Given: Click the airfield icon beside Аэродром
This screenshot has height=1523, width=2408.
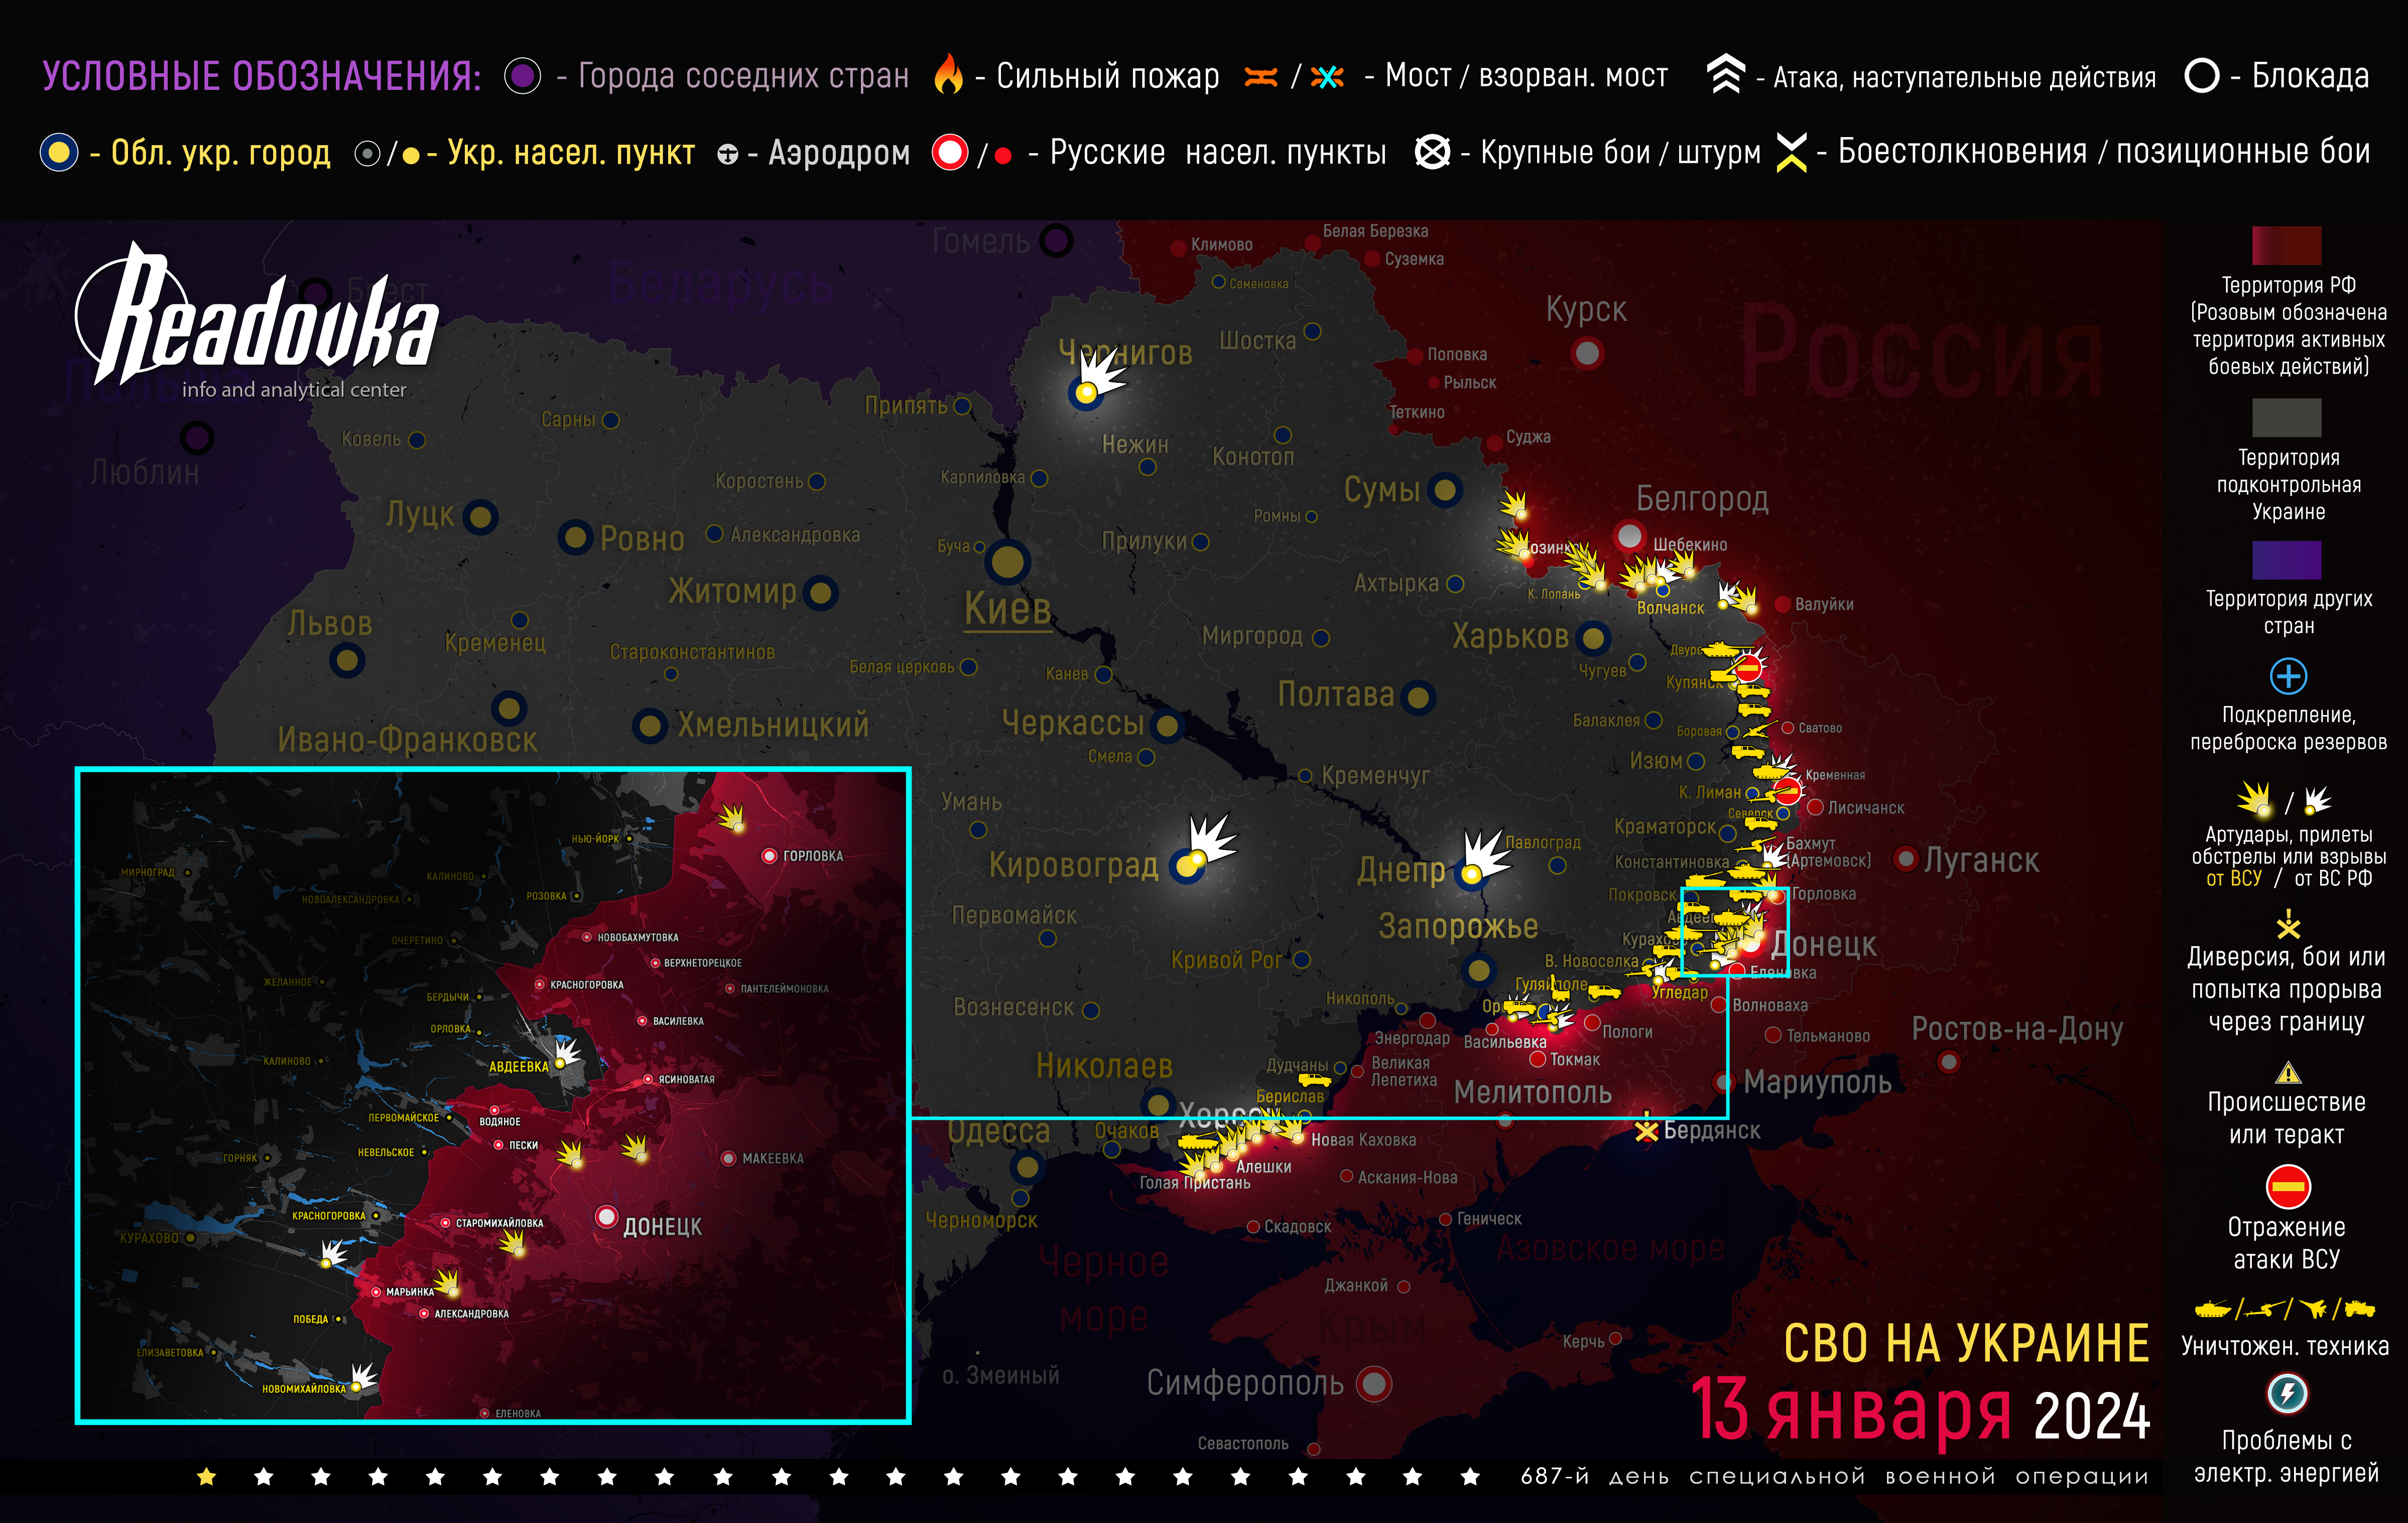Looking at the screenshot, I should tap(728, 154).
